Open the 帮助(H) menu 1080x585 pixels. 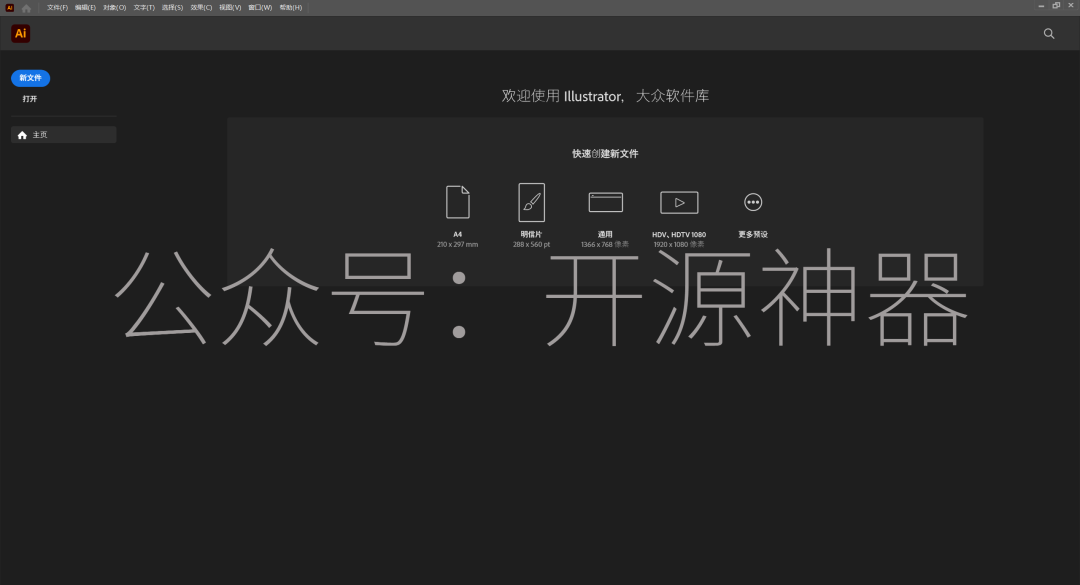pyautogui.click(x=291, y=8)
